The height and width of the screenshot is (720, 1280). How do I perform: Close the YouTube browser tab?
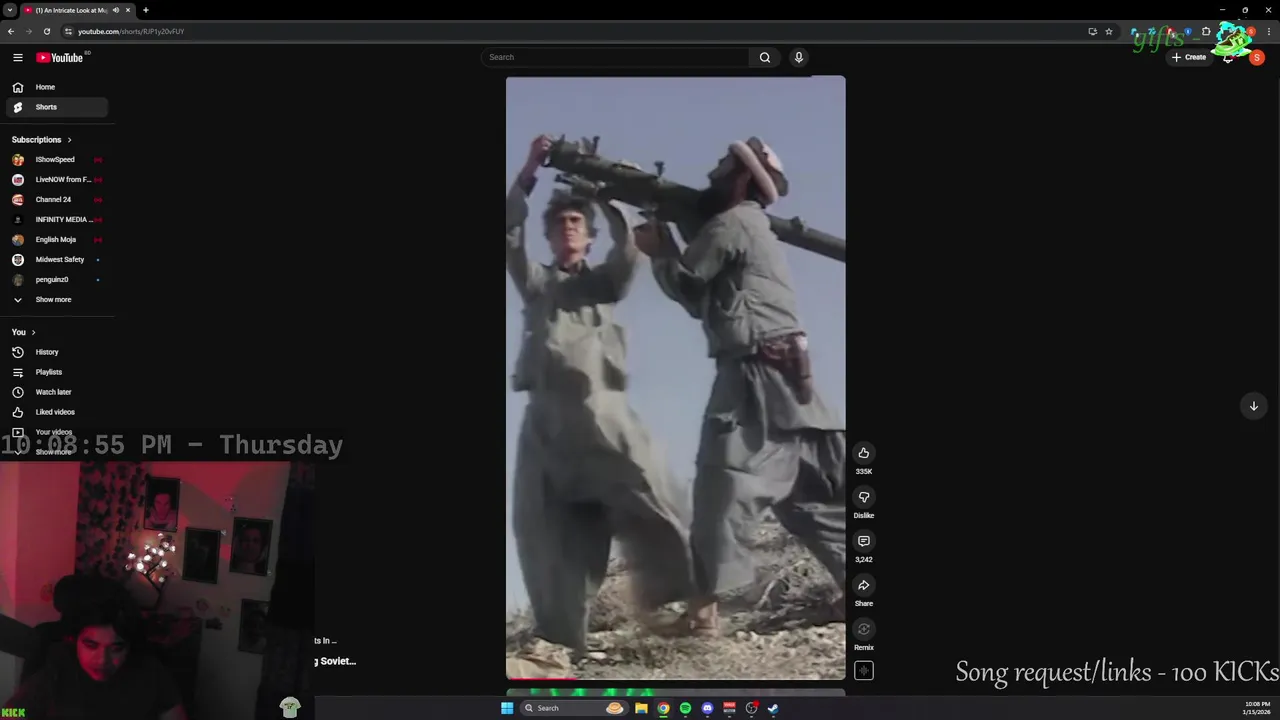(x=128, y=10)
